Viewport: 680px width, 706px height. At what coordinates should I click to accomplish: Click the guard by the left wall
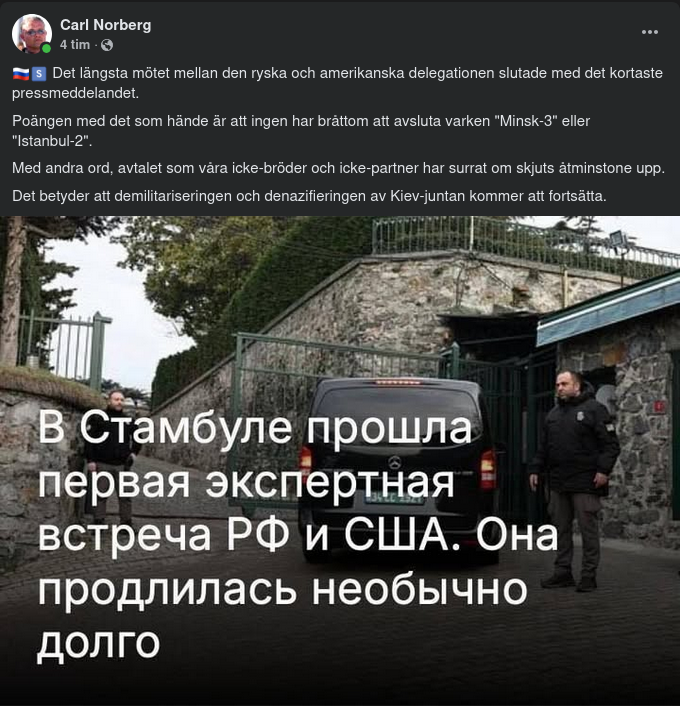pos(113,455)
